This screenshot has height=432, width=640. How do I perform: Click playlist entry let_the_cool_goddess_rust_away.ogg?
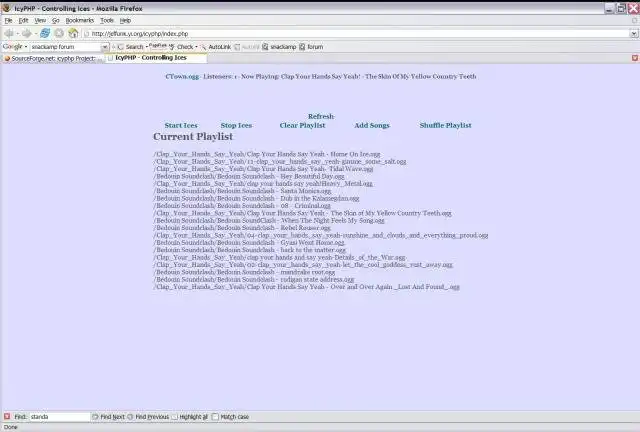pos(303,265)
